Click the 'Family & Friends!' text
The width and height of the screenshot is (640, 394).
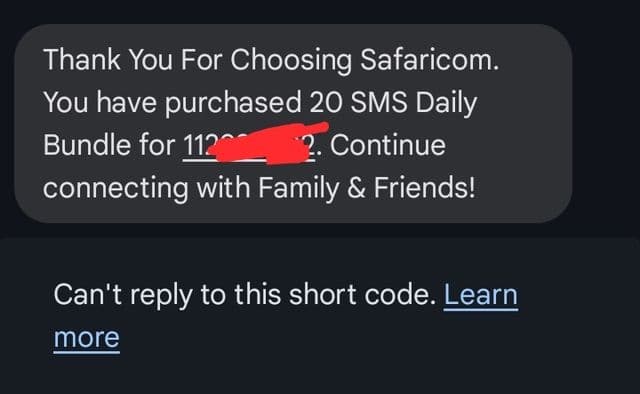click(x=367, y=187)
